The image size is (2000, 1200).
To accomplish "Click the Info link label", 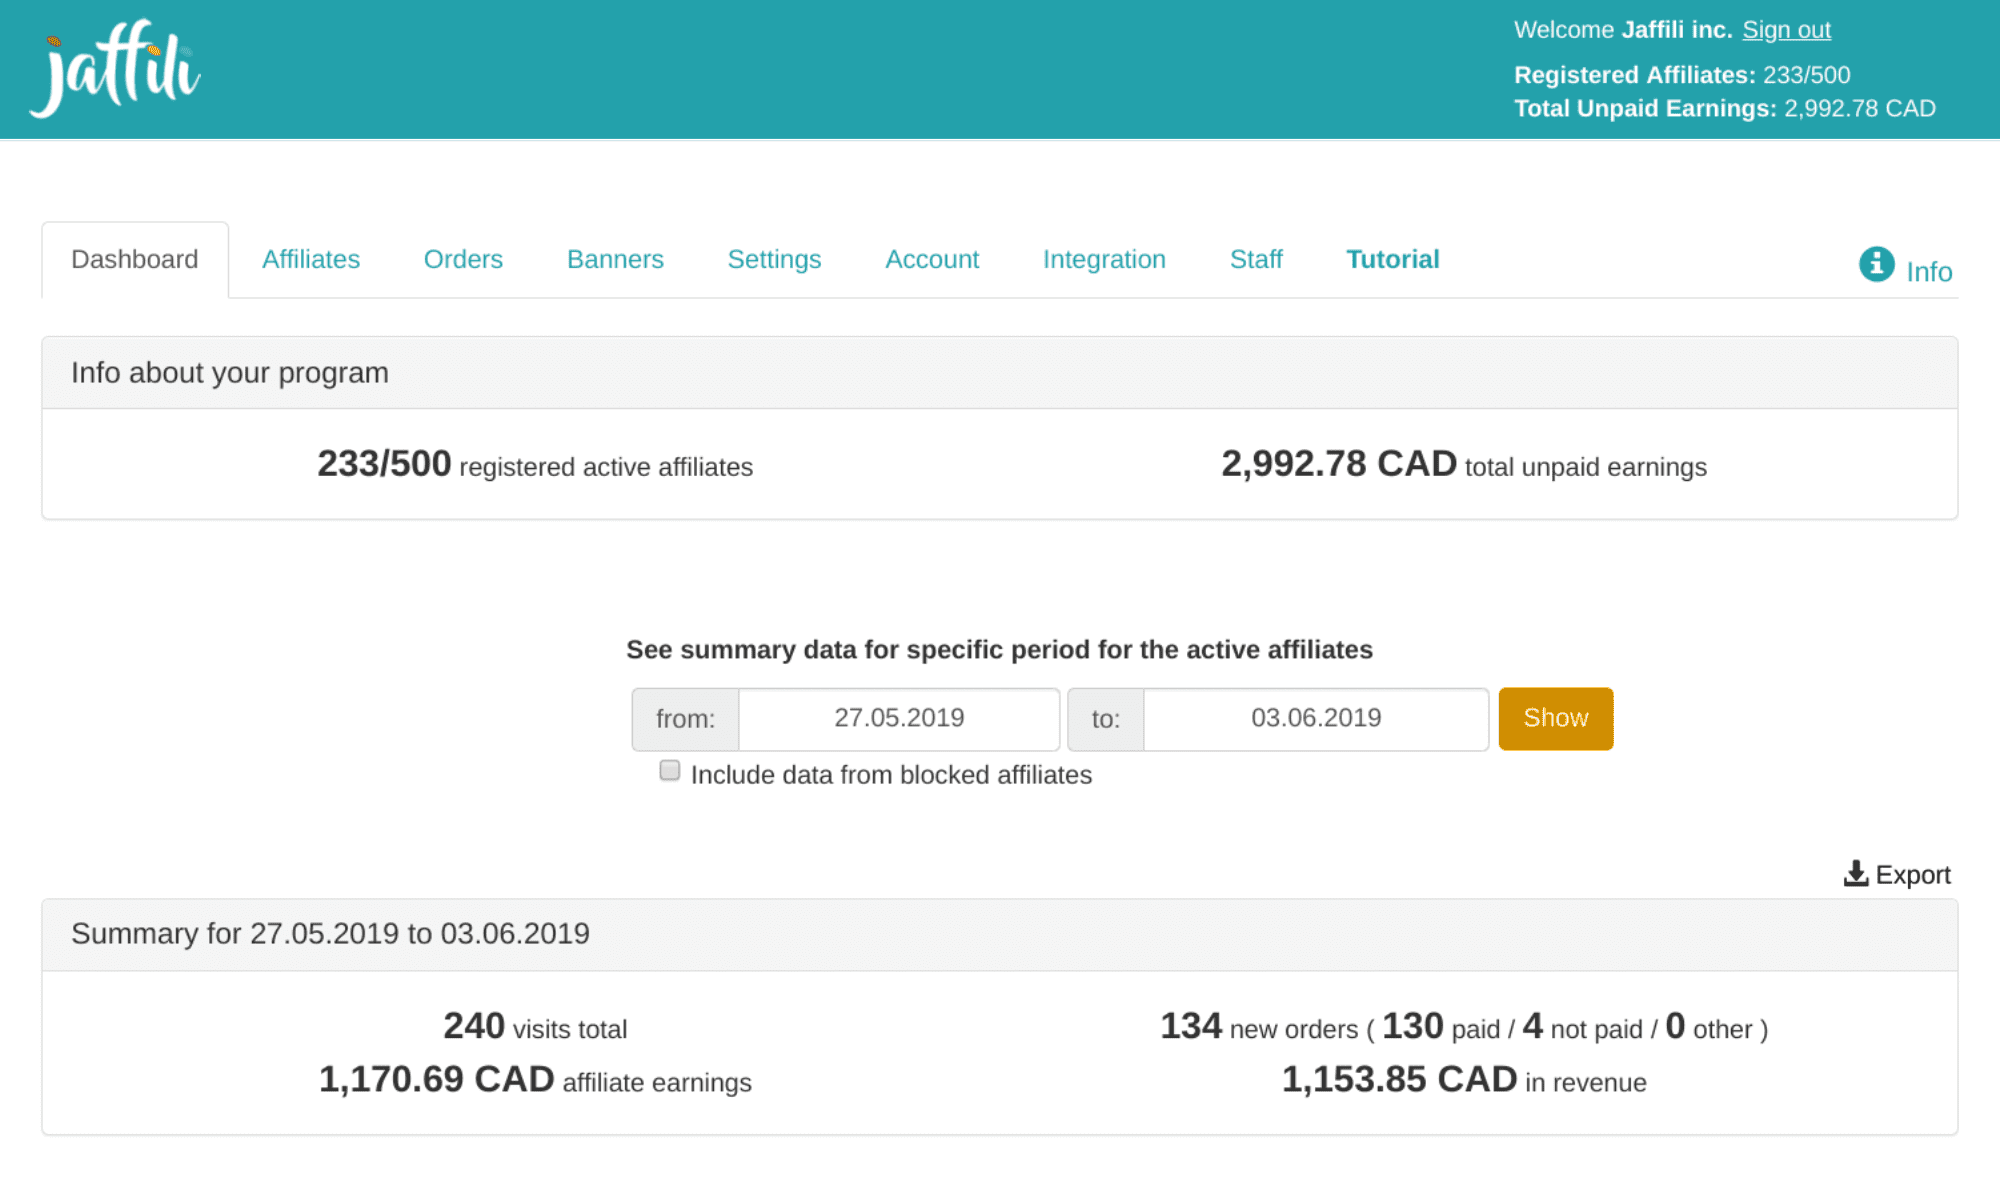I will coord(1928,272).
